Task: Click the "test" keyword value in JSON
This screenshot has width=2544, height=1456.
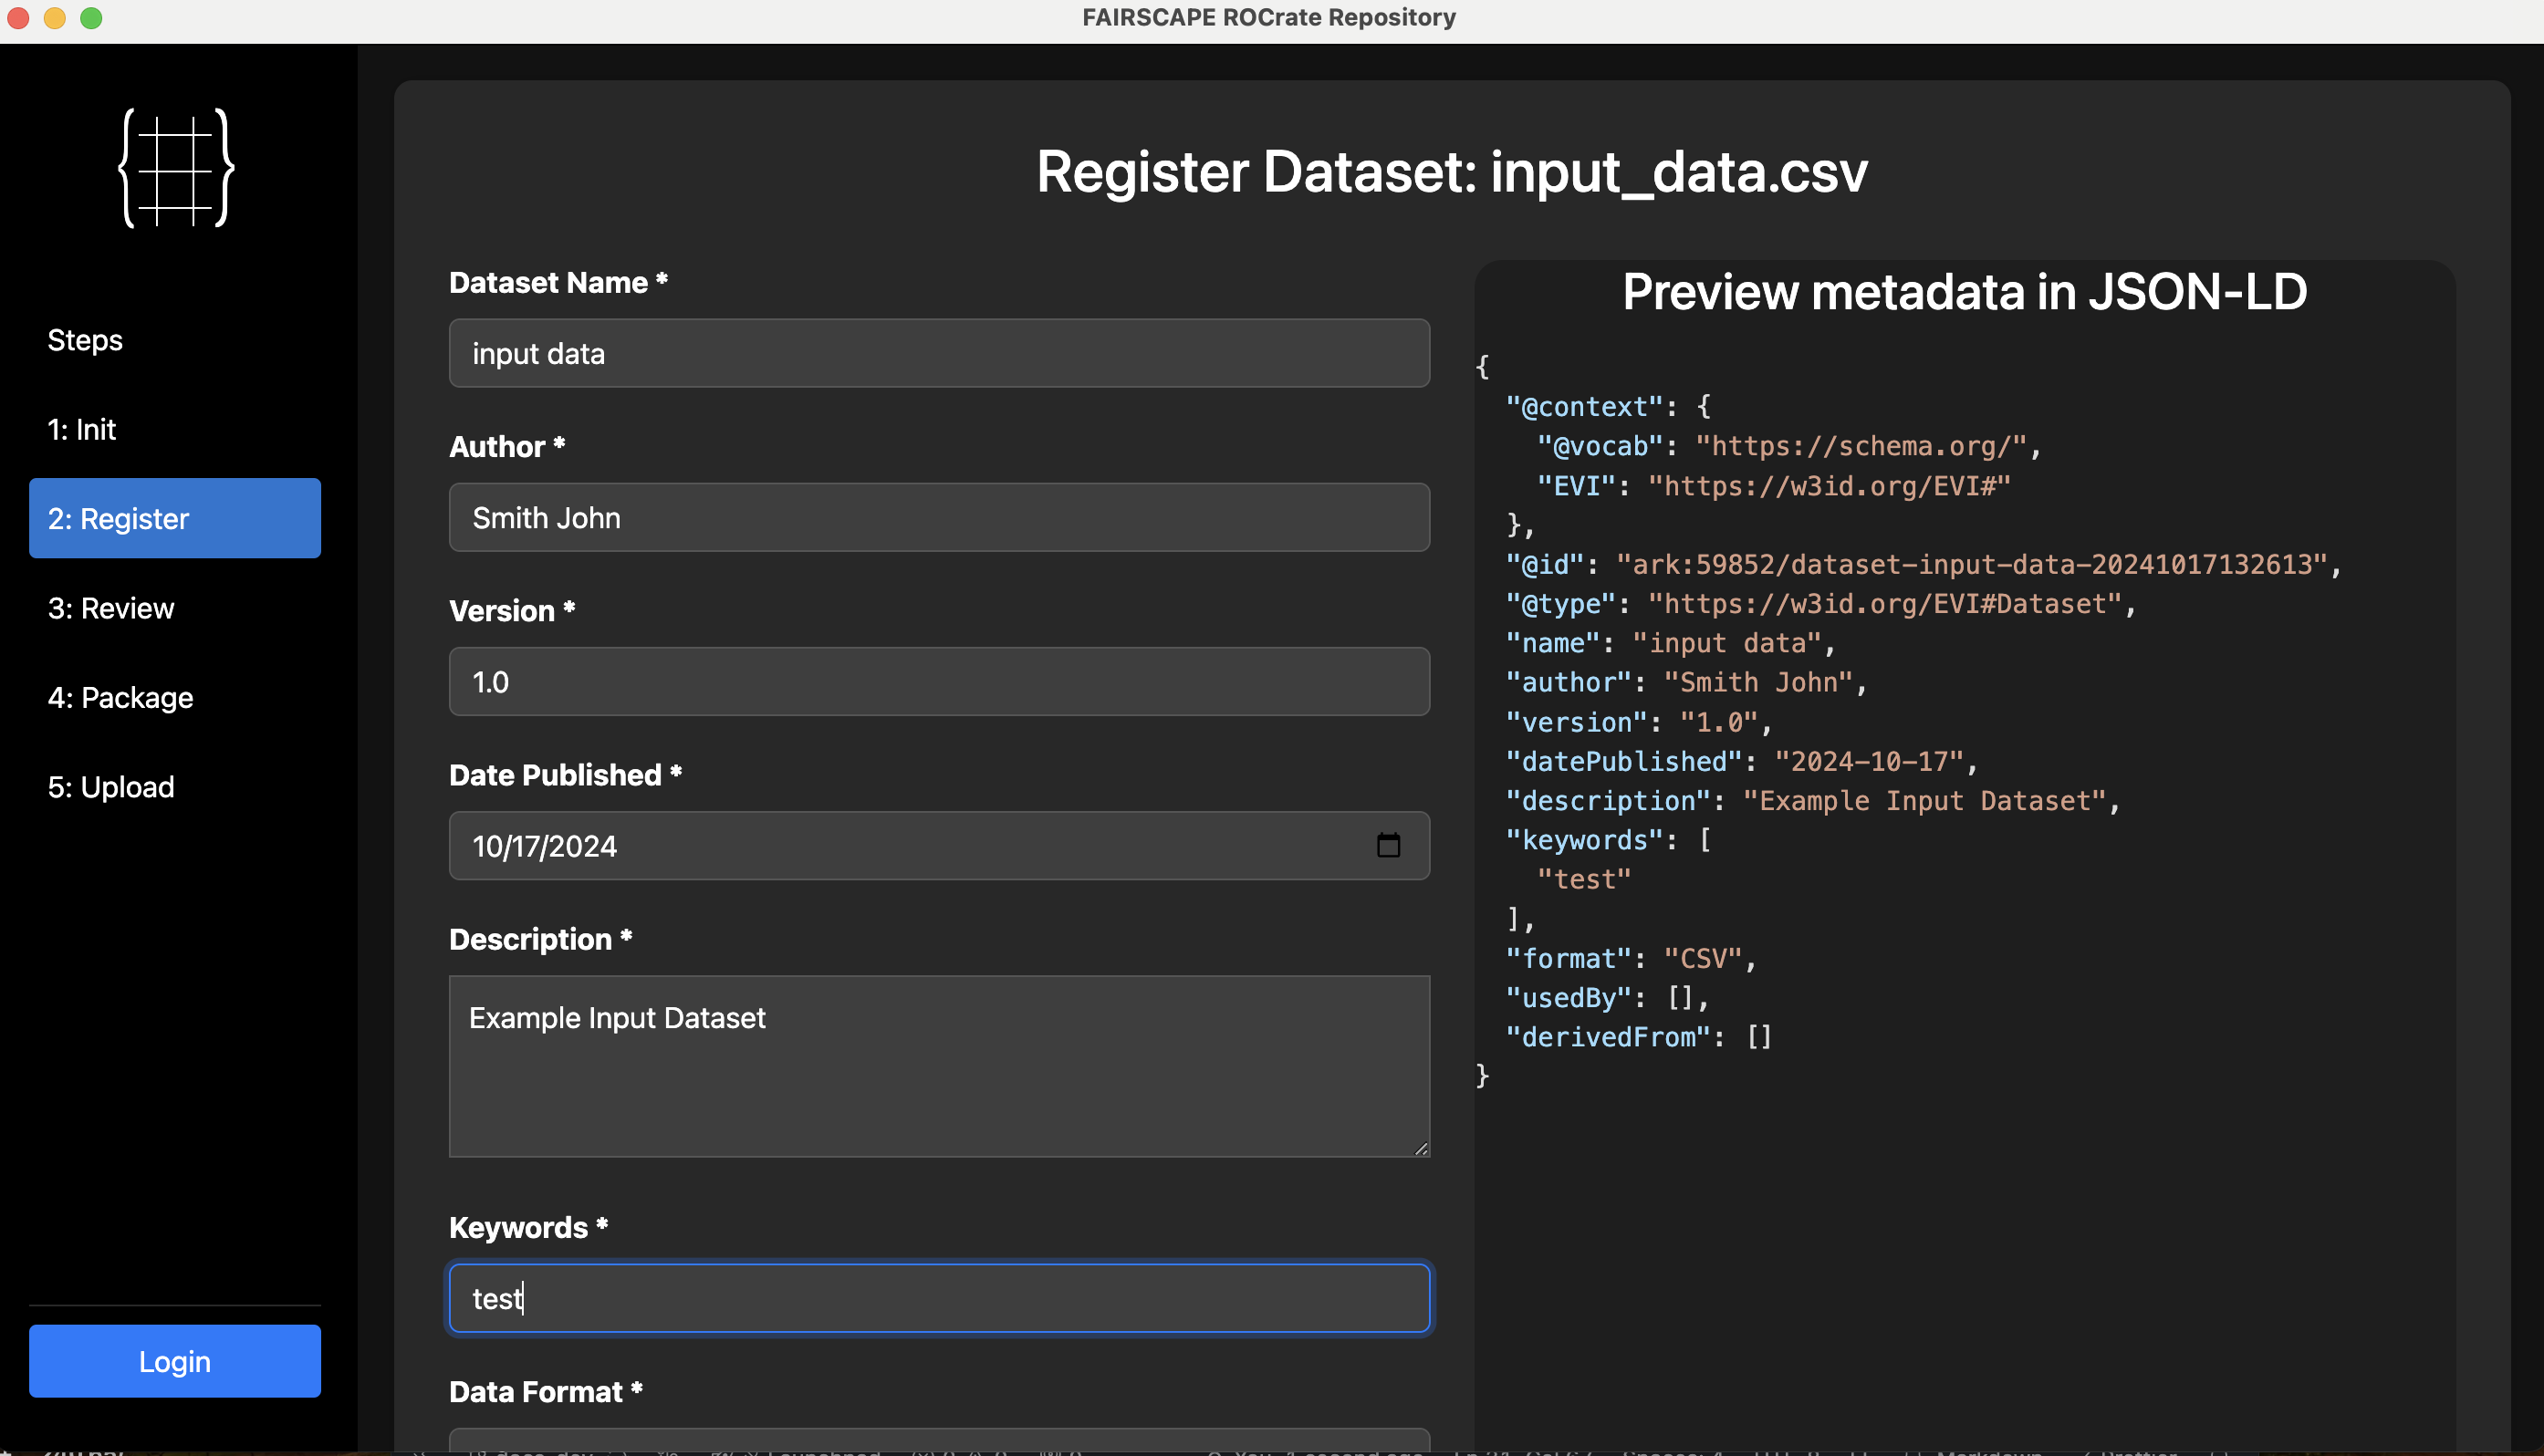Action: coord(1584,880)
